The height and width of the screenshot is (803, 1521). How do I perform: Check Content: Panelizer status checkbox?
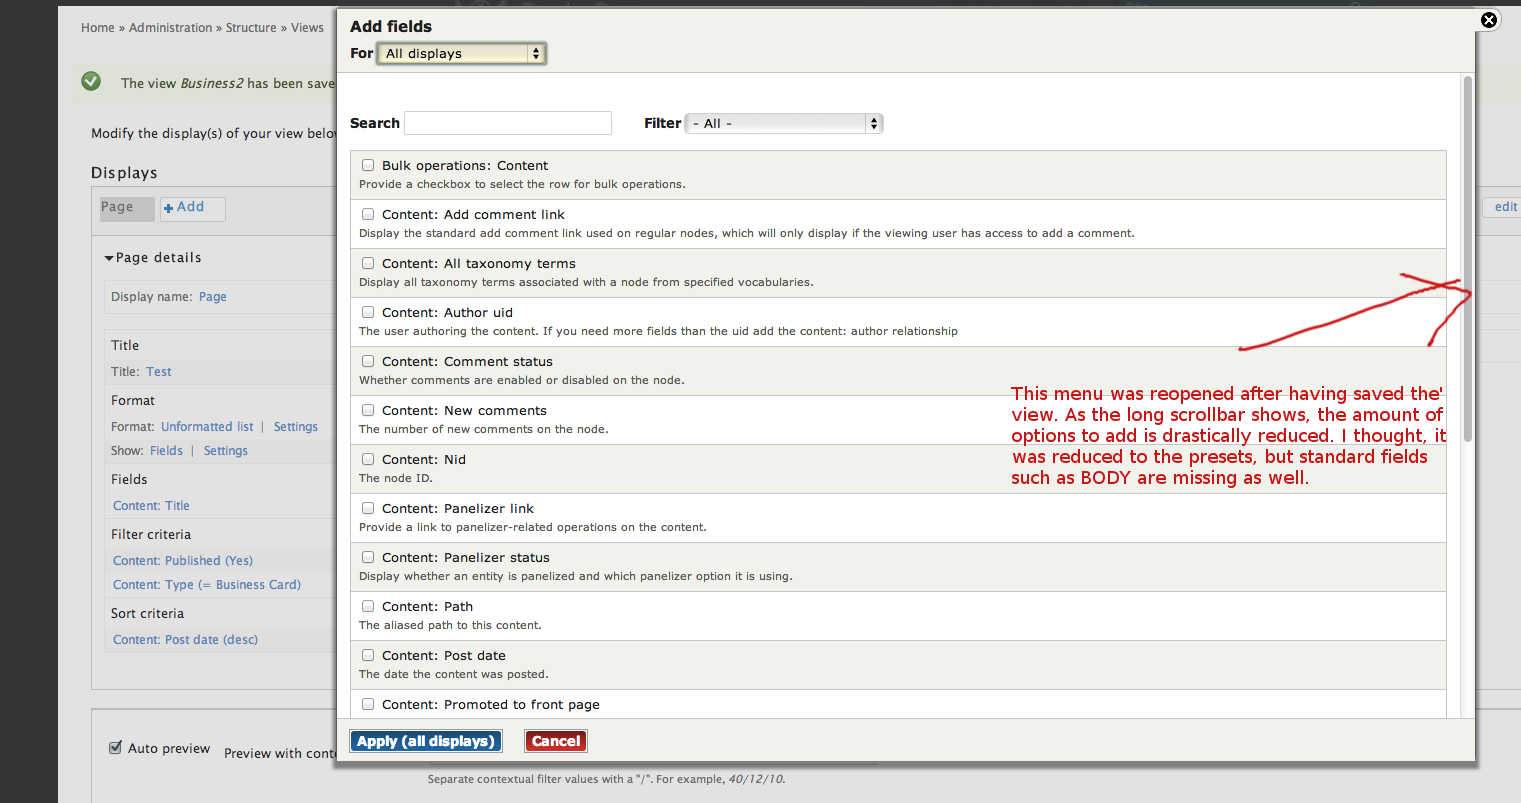coord(368,557)
